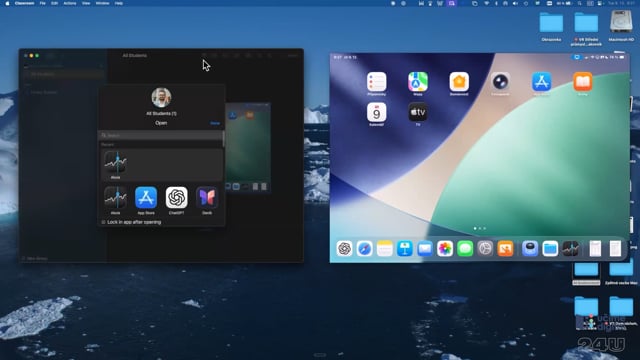Tap the orange Classroom app in the iPad dock
The width and height of the screenshot is (640, 360).
coord(505,249)
